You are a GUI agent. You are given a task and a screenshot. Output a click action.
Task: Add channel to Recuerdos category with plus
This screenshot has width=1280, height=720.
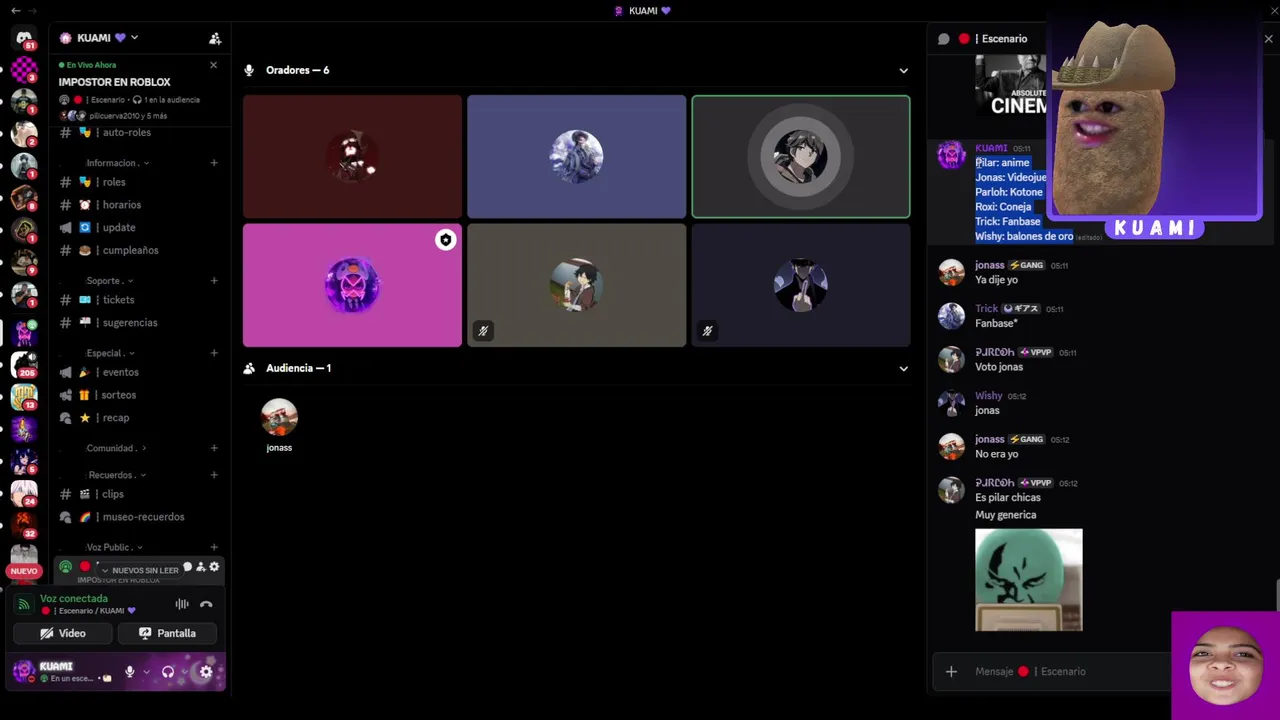[214, 475]
